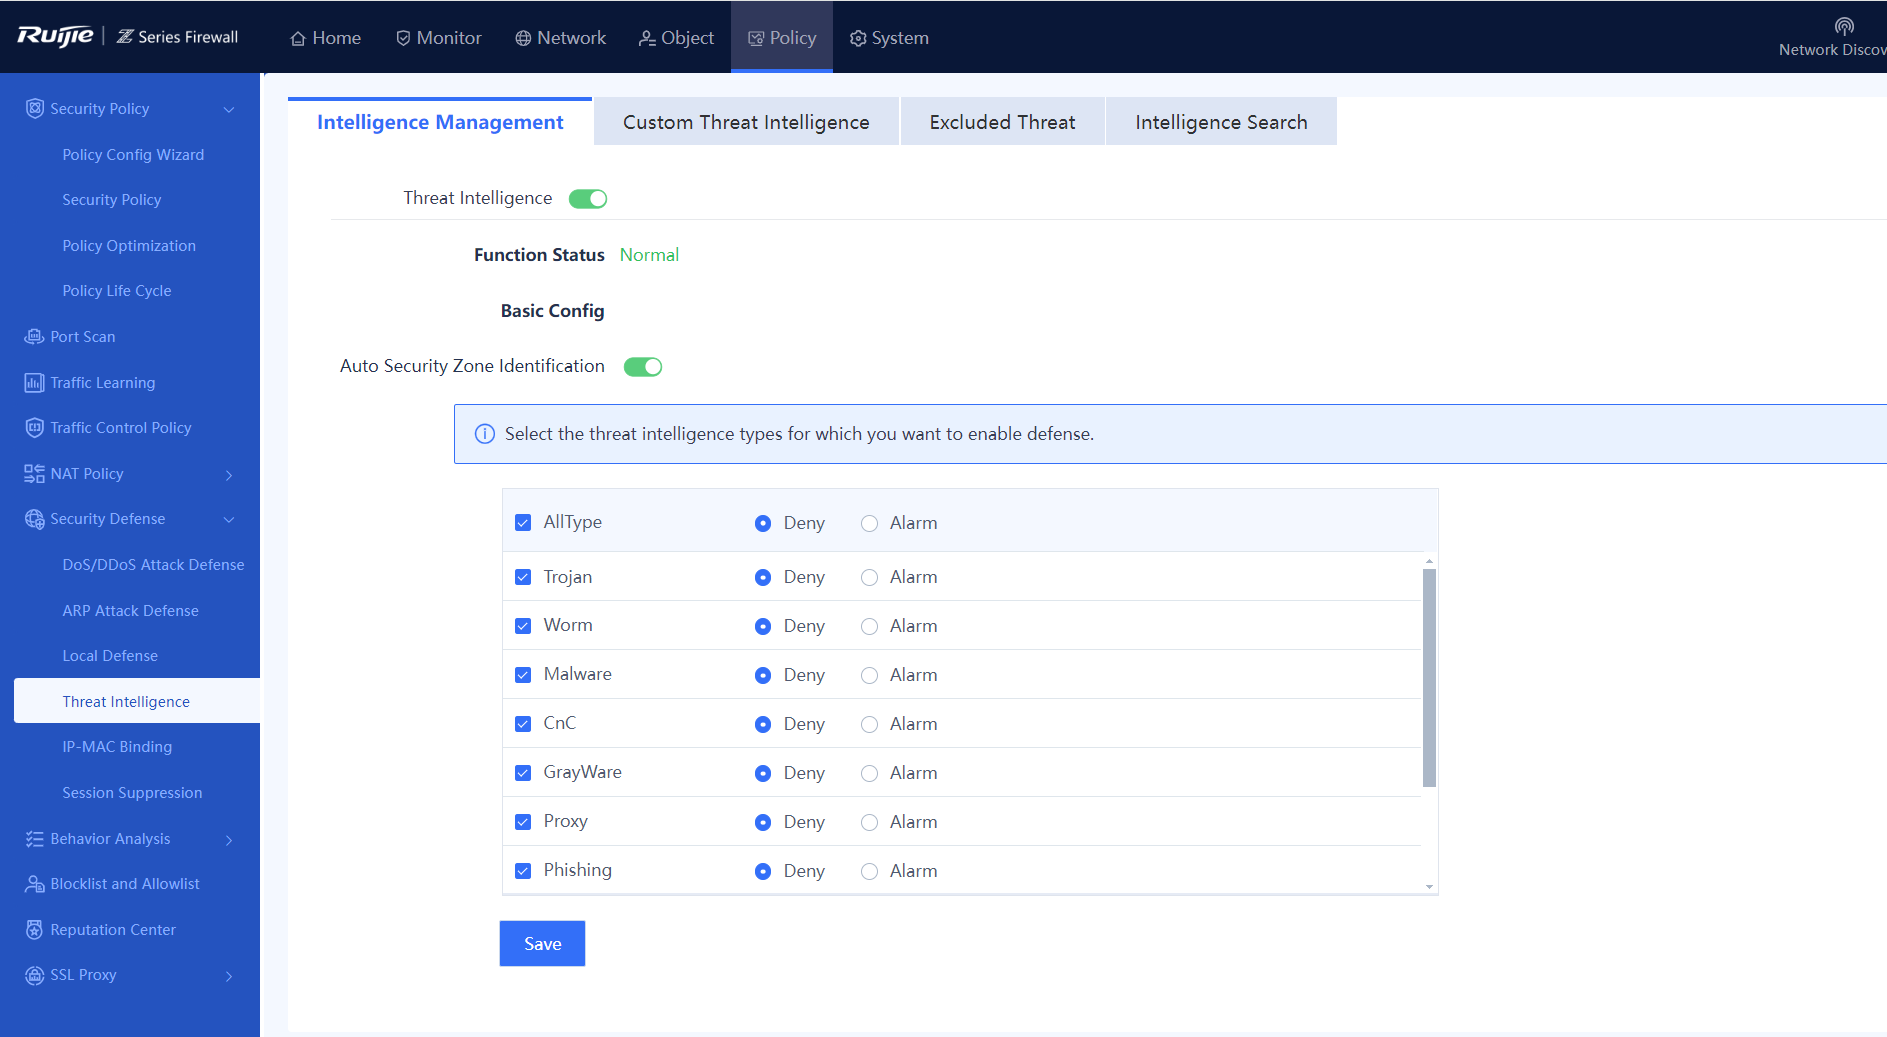Open the Excluded Threat tab

point(1002,122)
